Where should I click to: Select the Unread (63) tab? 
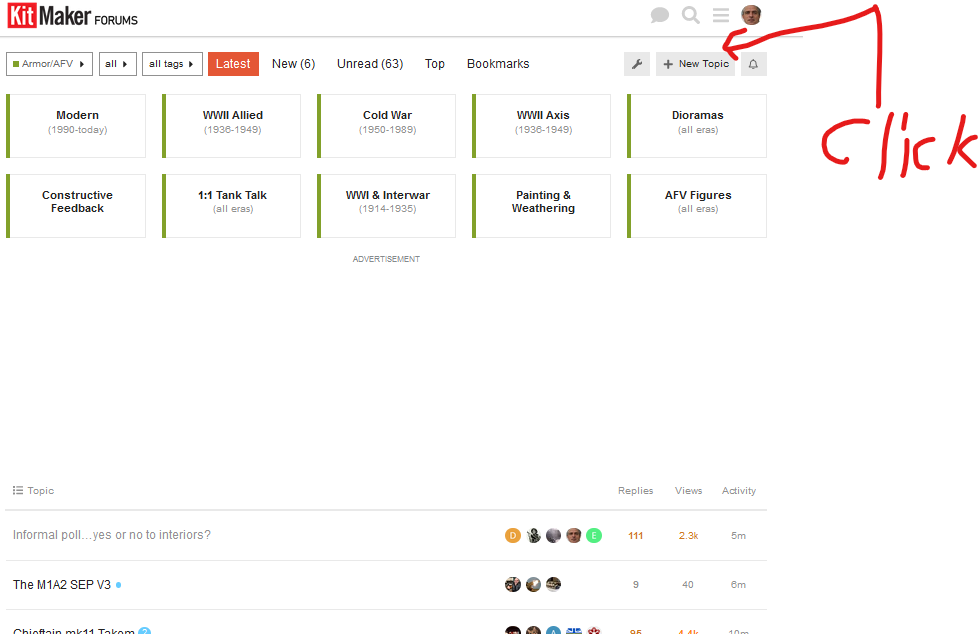click(x=370, y=64)
